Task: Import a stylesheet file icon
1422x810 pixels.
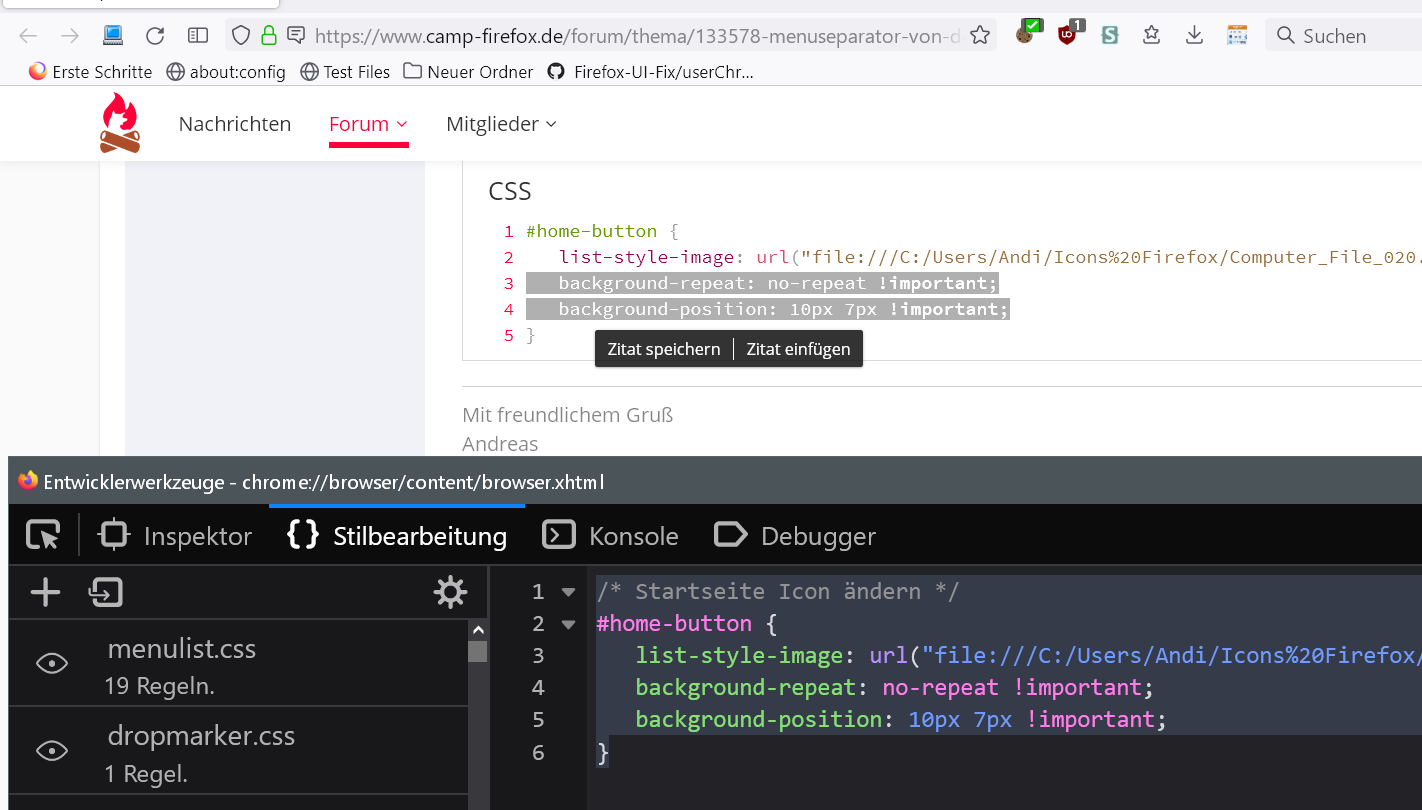Action: [105, 592]
